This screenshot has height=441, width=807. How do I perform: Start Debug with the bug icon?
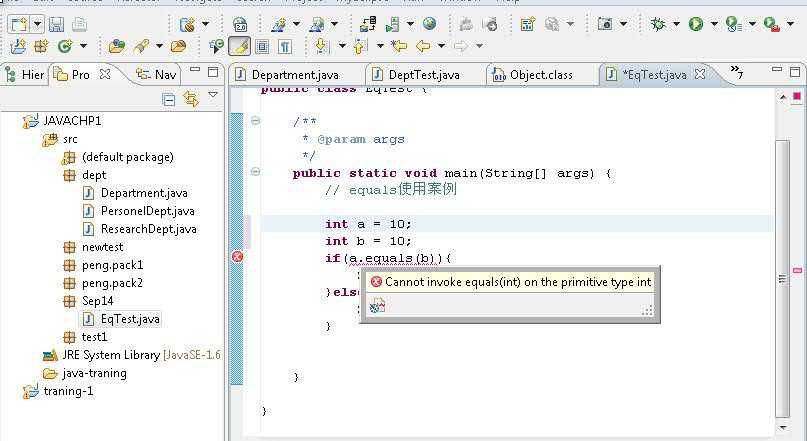pyautogui.click(x=657, y=24)
